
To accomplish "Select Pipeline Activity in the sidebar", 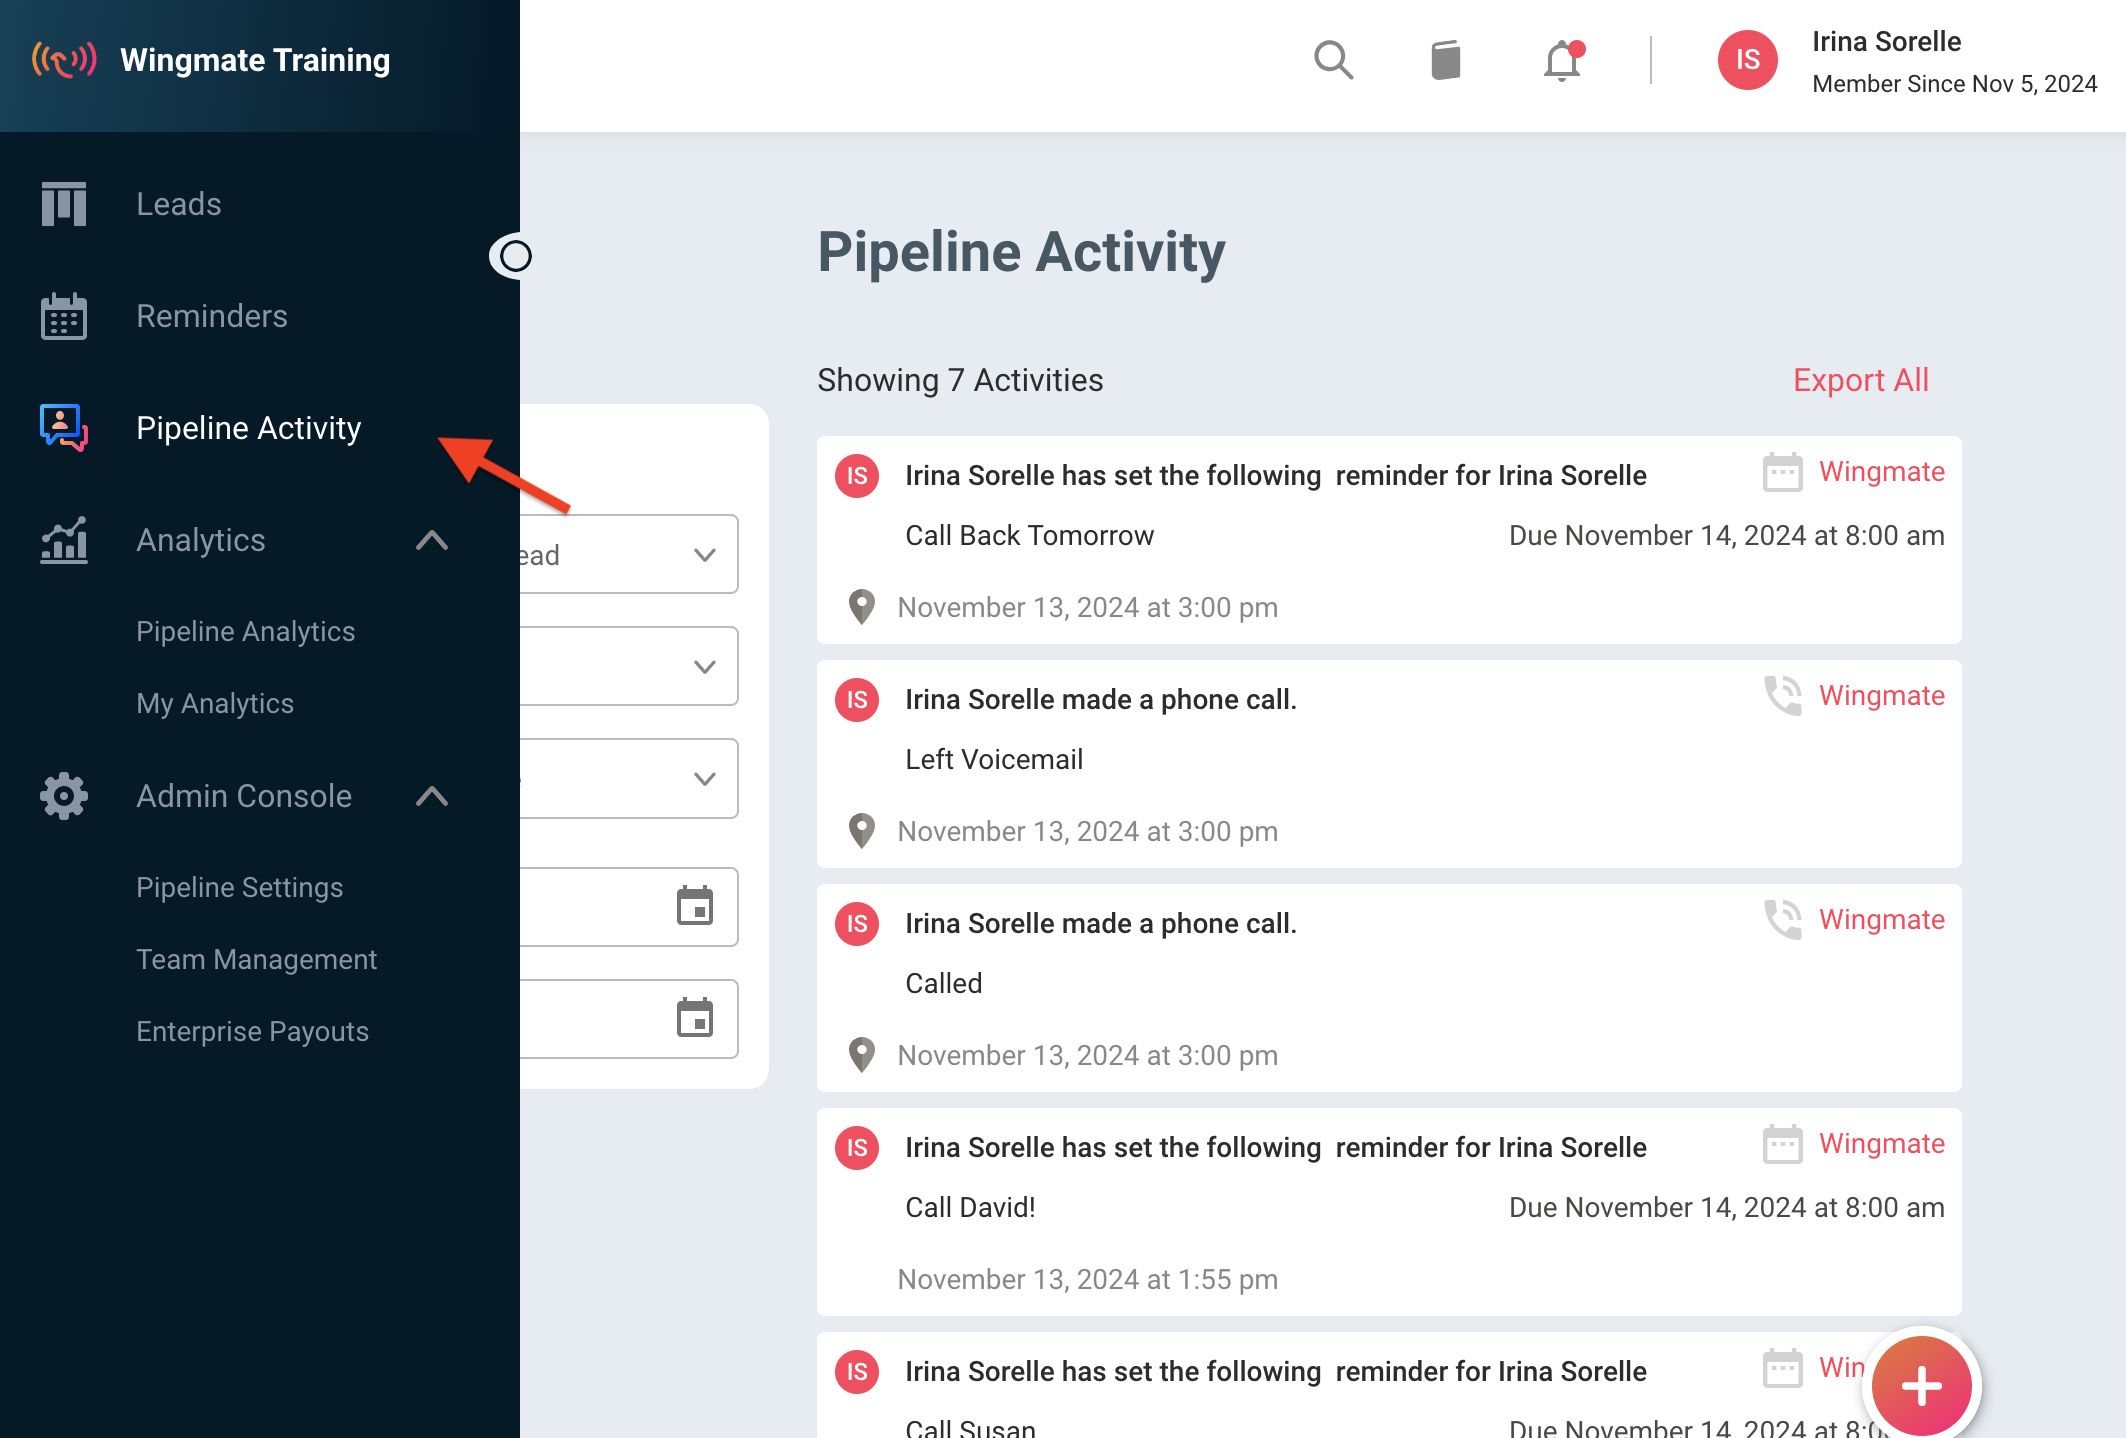I will point(249,428).
